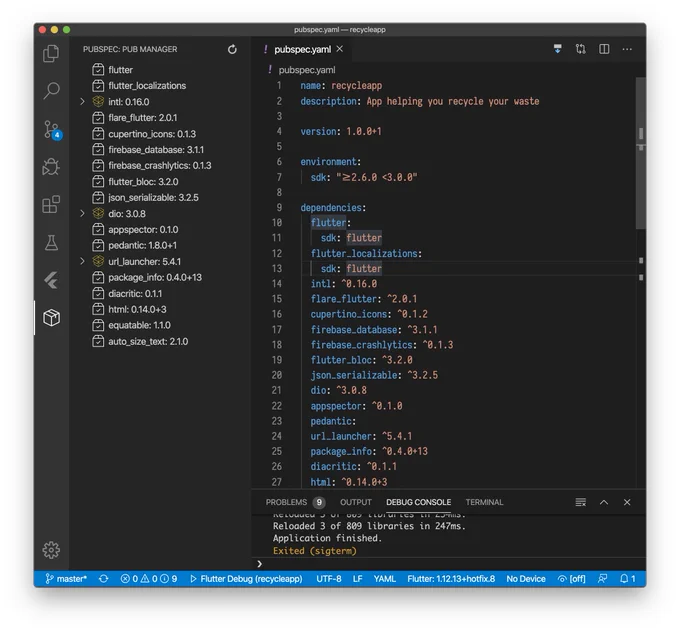
Task: Close the bottom panel
Action: [627, 502]
